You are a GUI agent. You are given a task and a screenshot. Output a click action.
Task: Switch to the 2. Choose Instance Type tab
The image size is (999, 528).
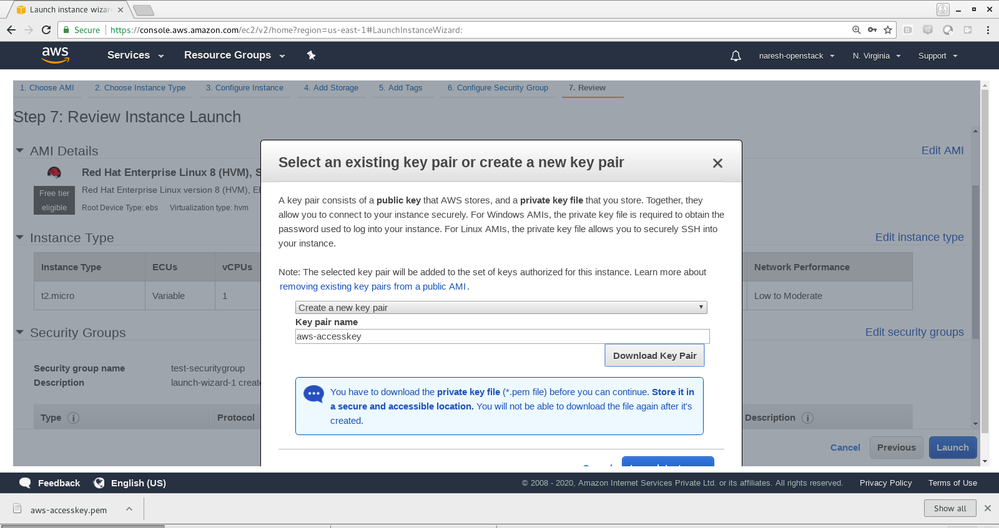[140, 88]
